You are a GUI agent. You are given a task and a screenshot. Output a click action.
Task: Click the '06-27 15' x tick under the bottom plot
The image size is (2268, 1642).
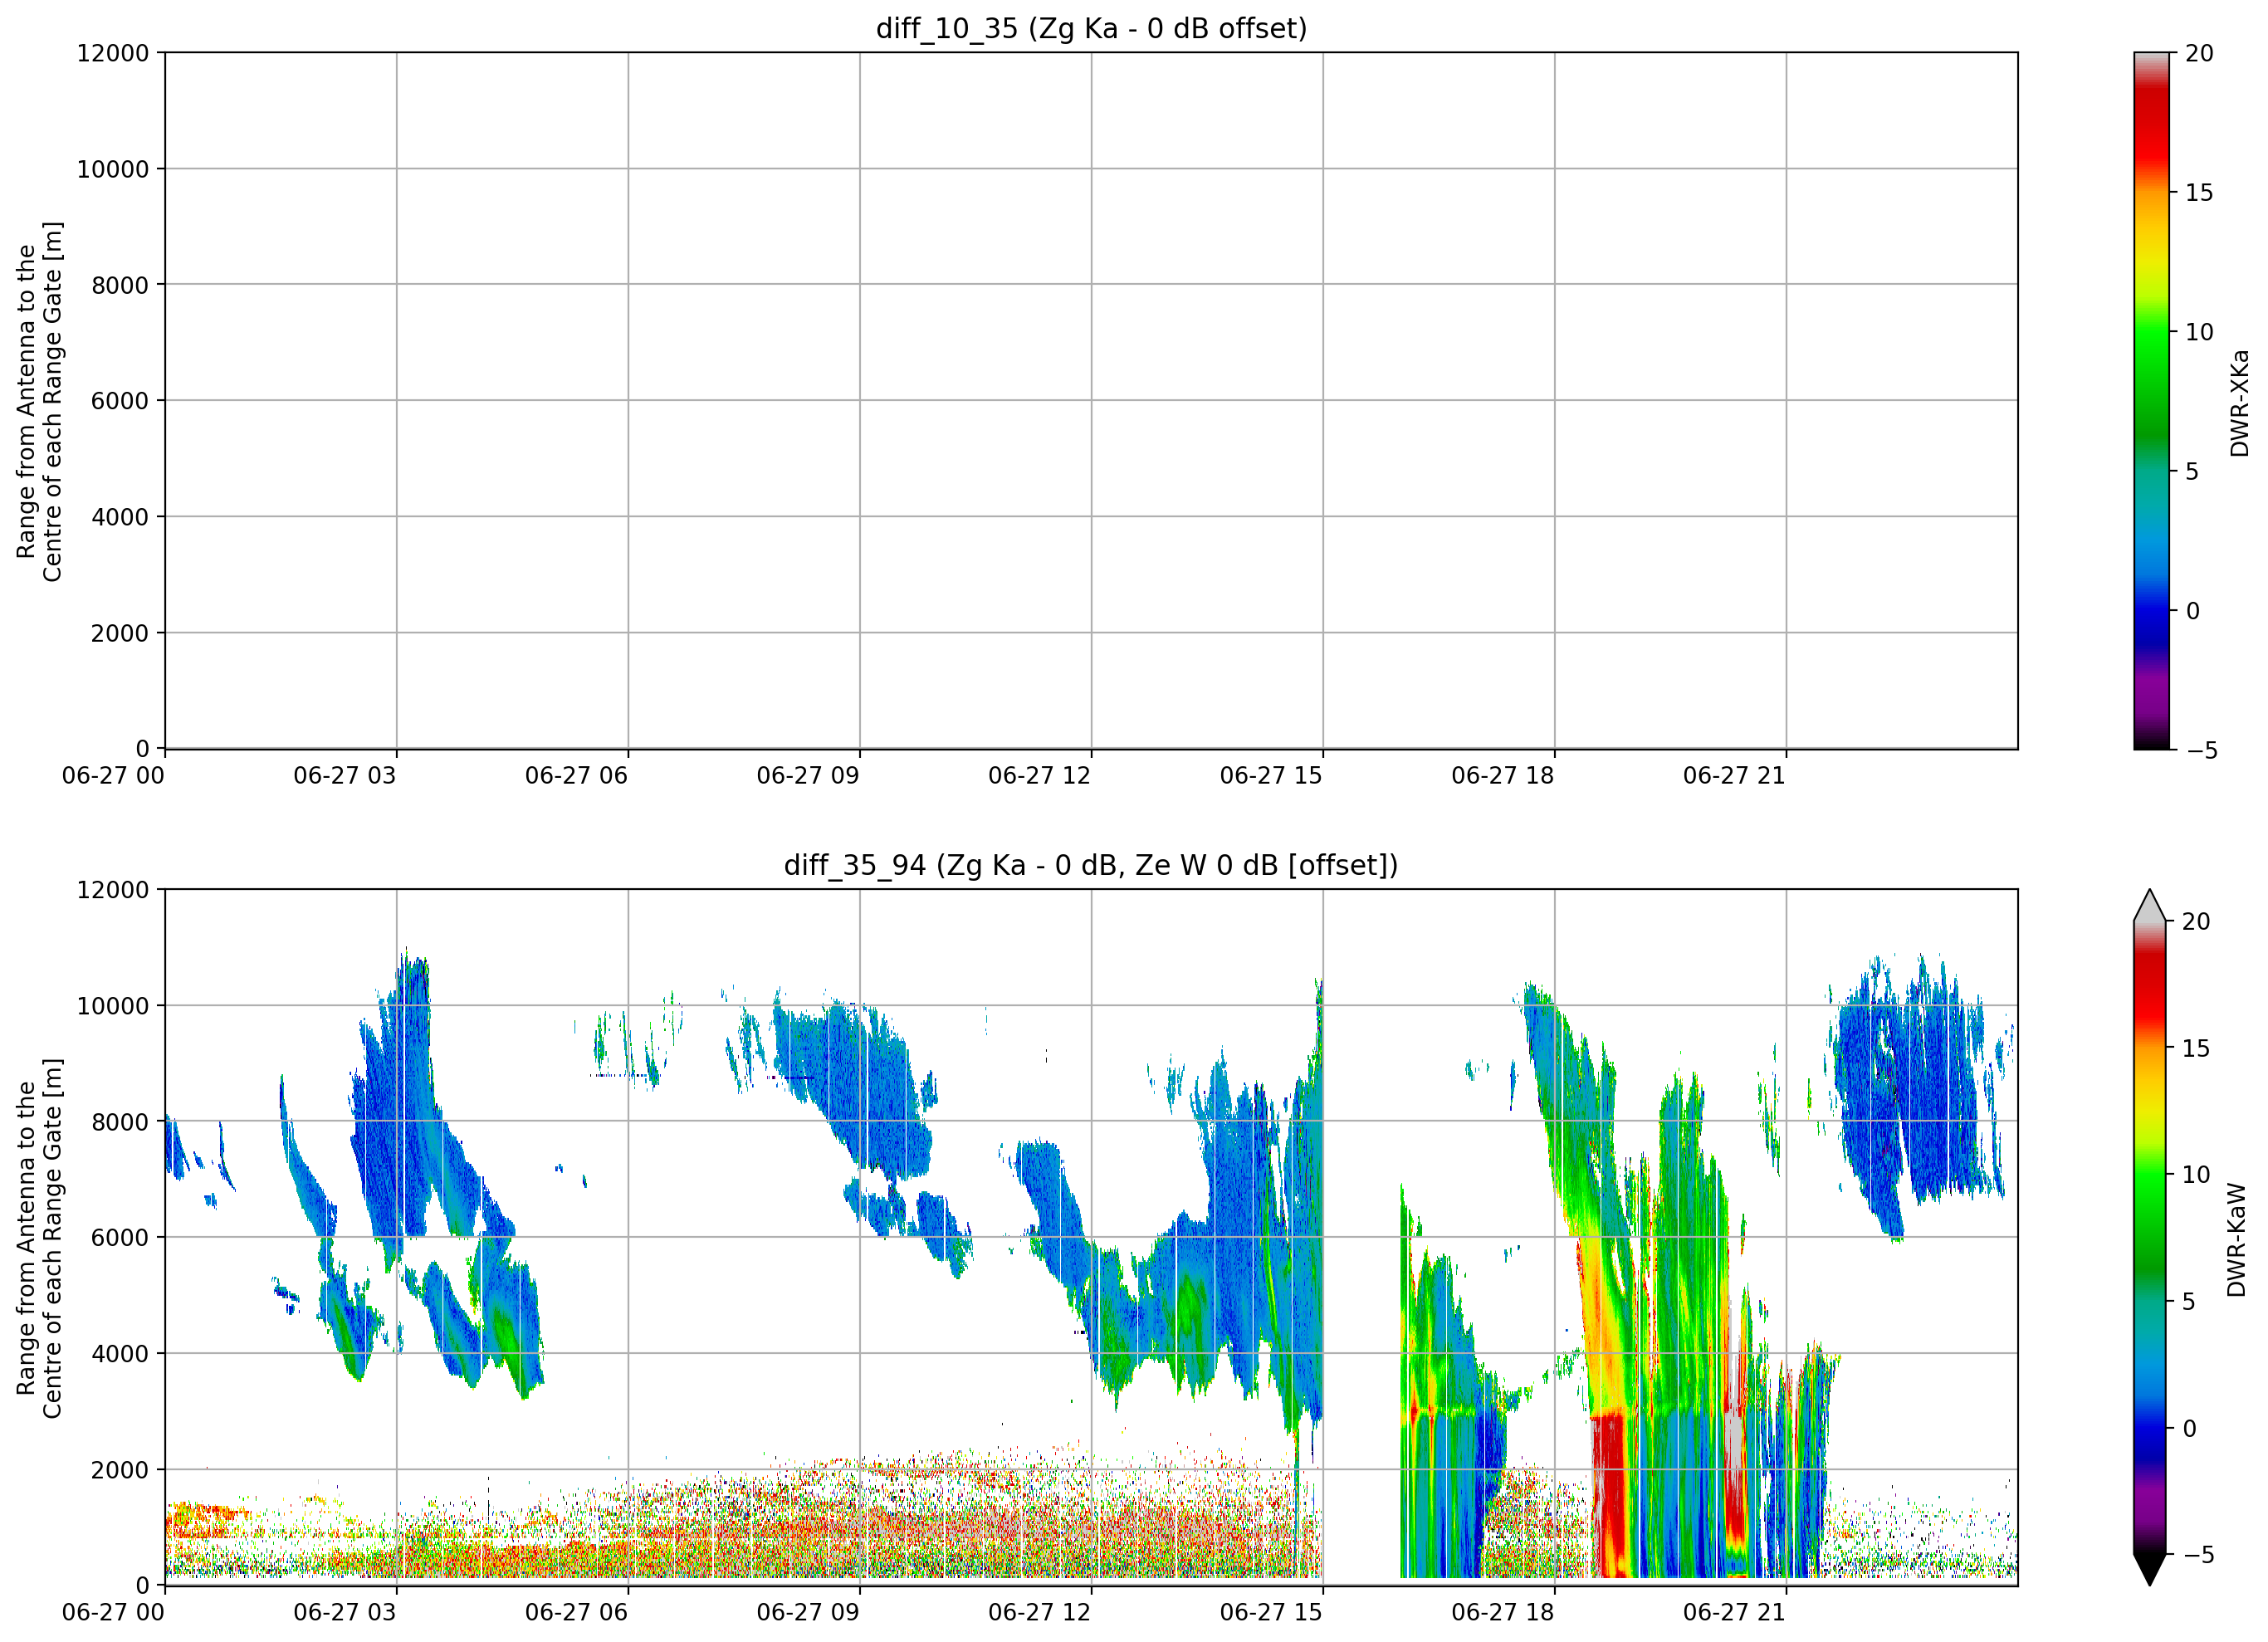coord(1271,1613)
